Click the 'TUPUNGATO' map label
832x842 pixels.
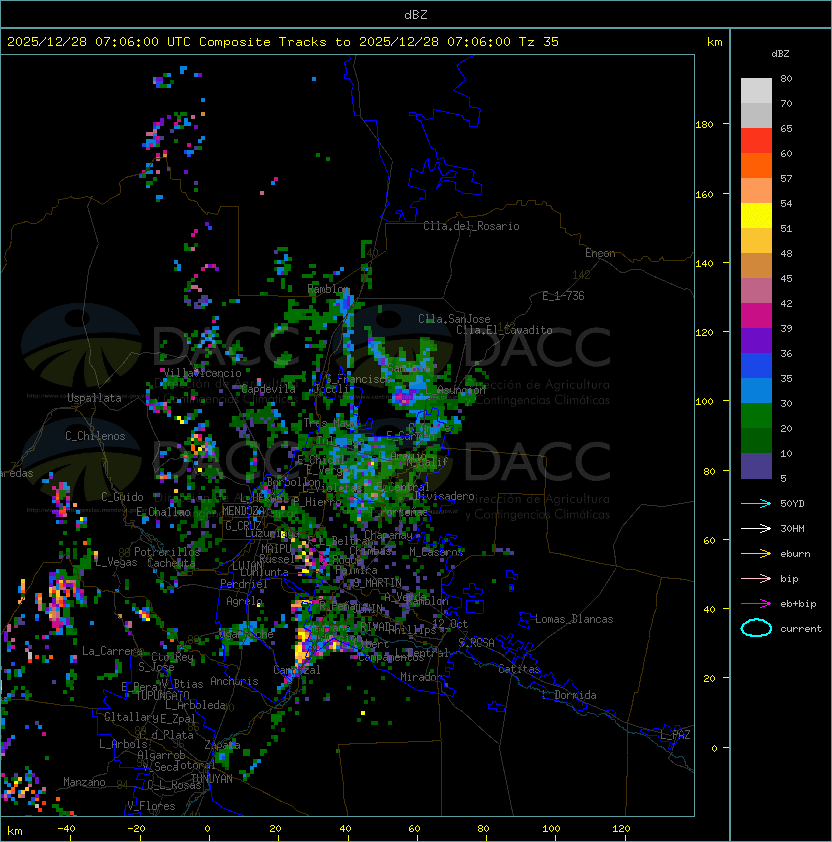163,695
